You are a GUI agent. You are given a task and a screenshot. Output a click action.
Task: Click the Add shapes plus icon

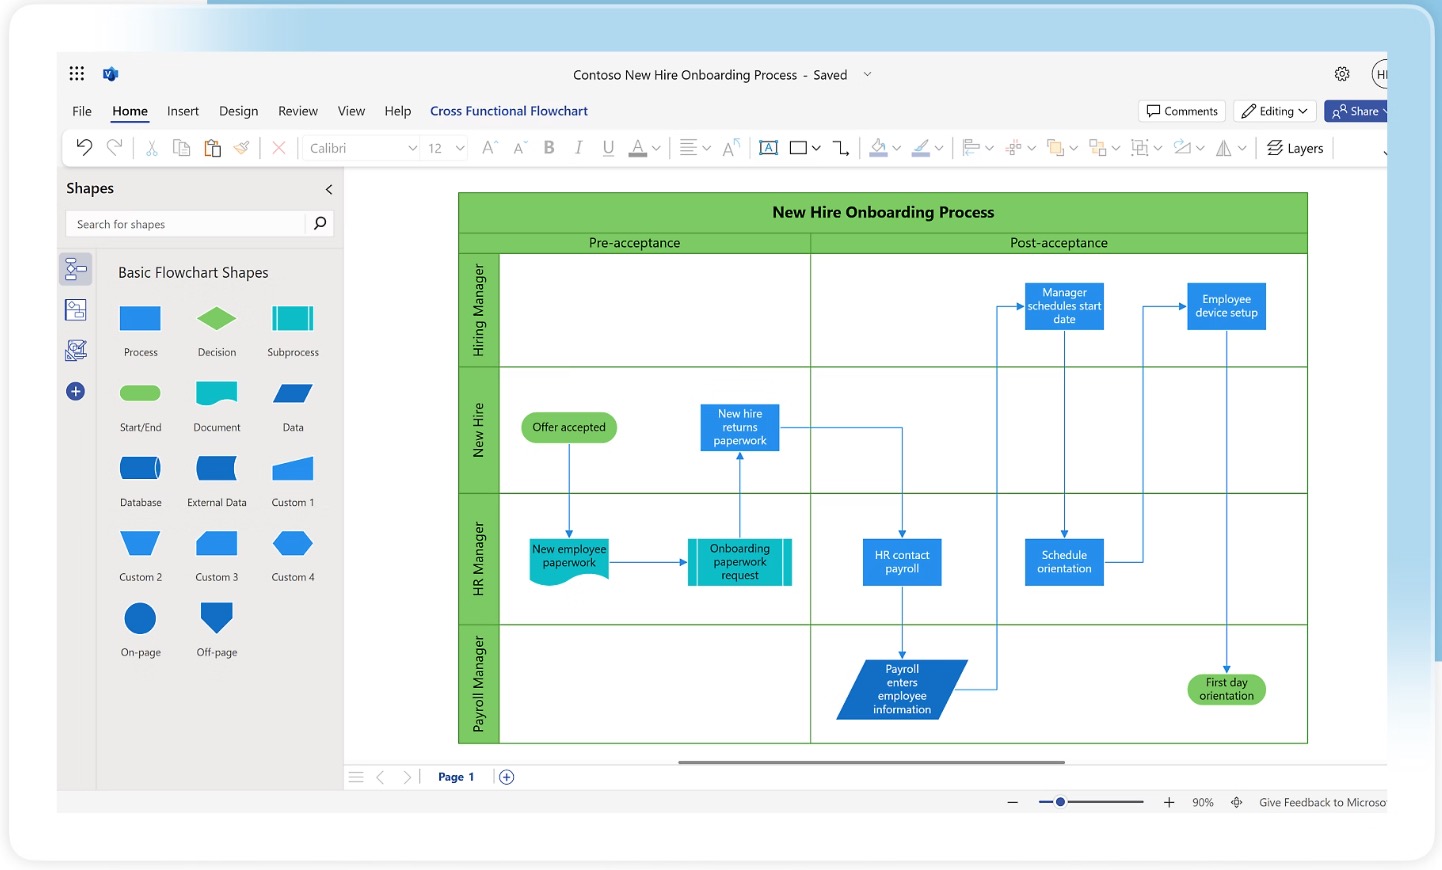[75, 391]
